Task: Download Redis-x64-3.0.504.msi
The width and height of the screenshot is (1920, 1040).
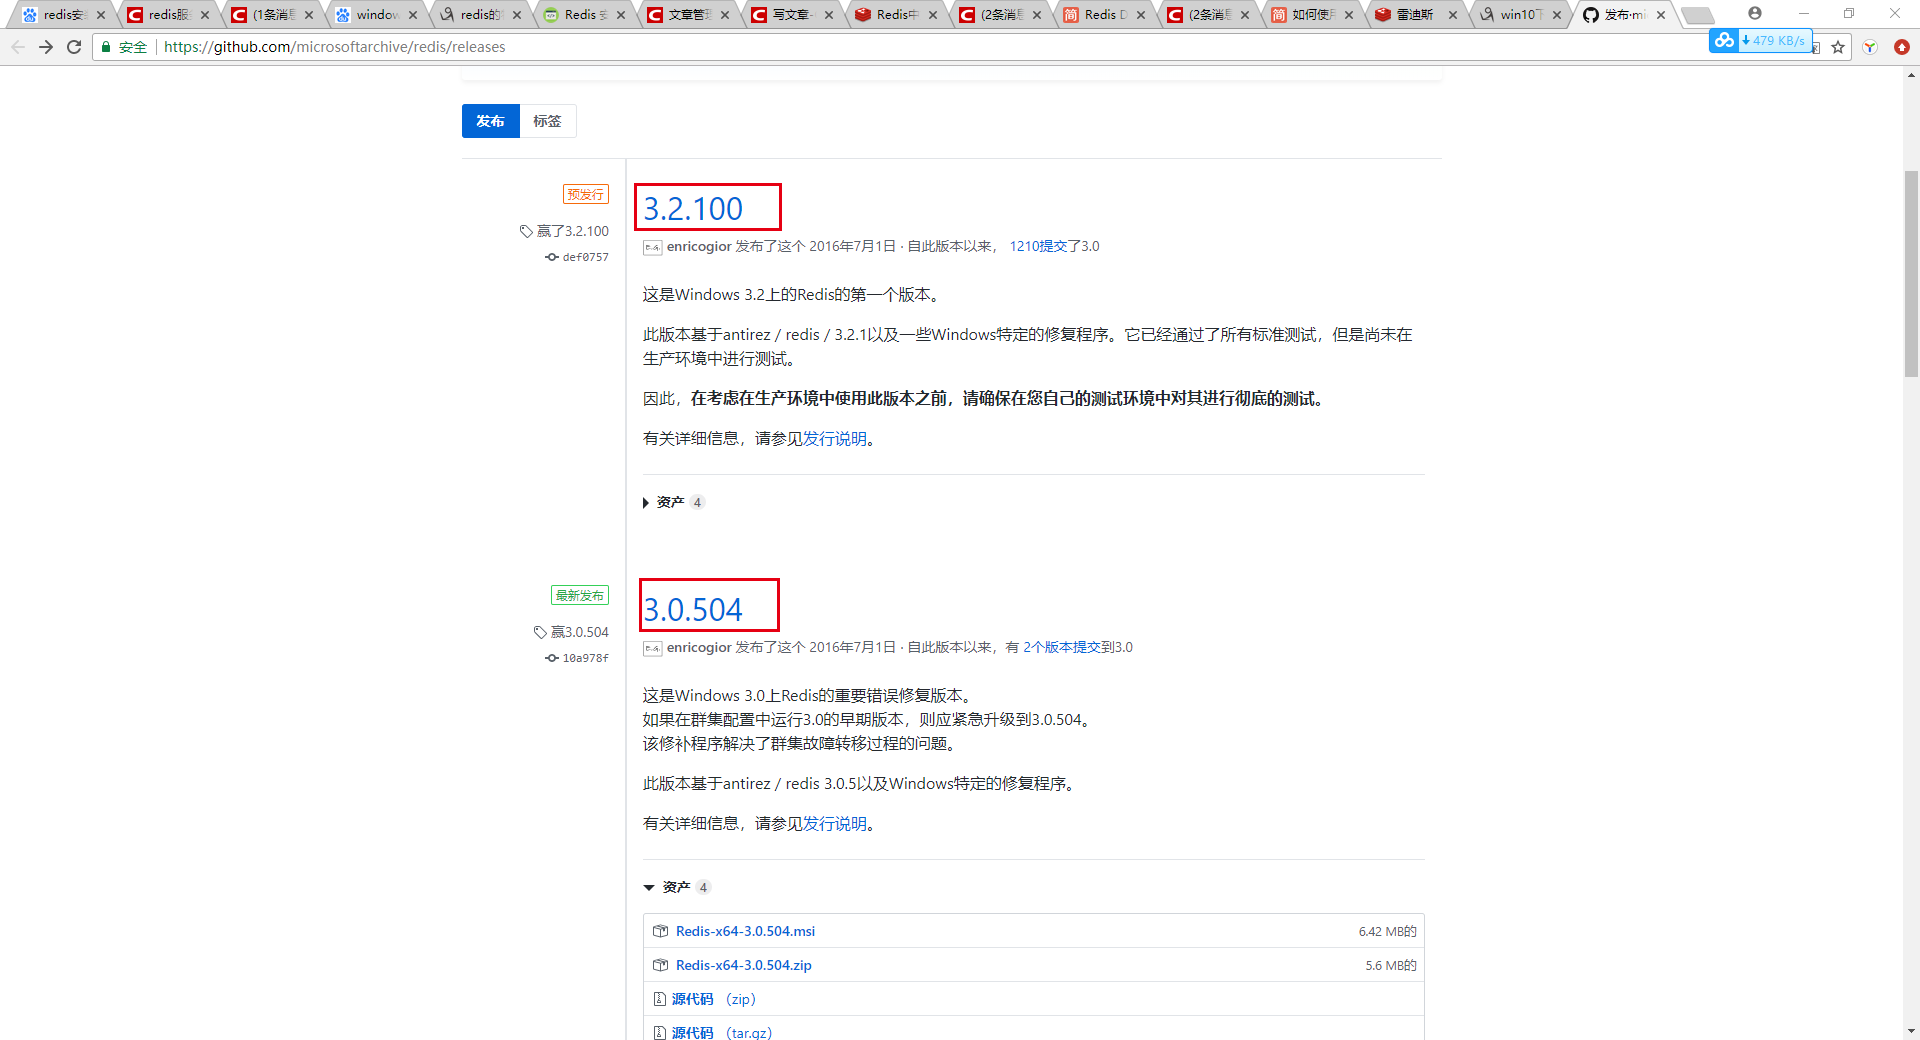Action: (745, 931)
